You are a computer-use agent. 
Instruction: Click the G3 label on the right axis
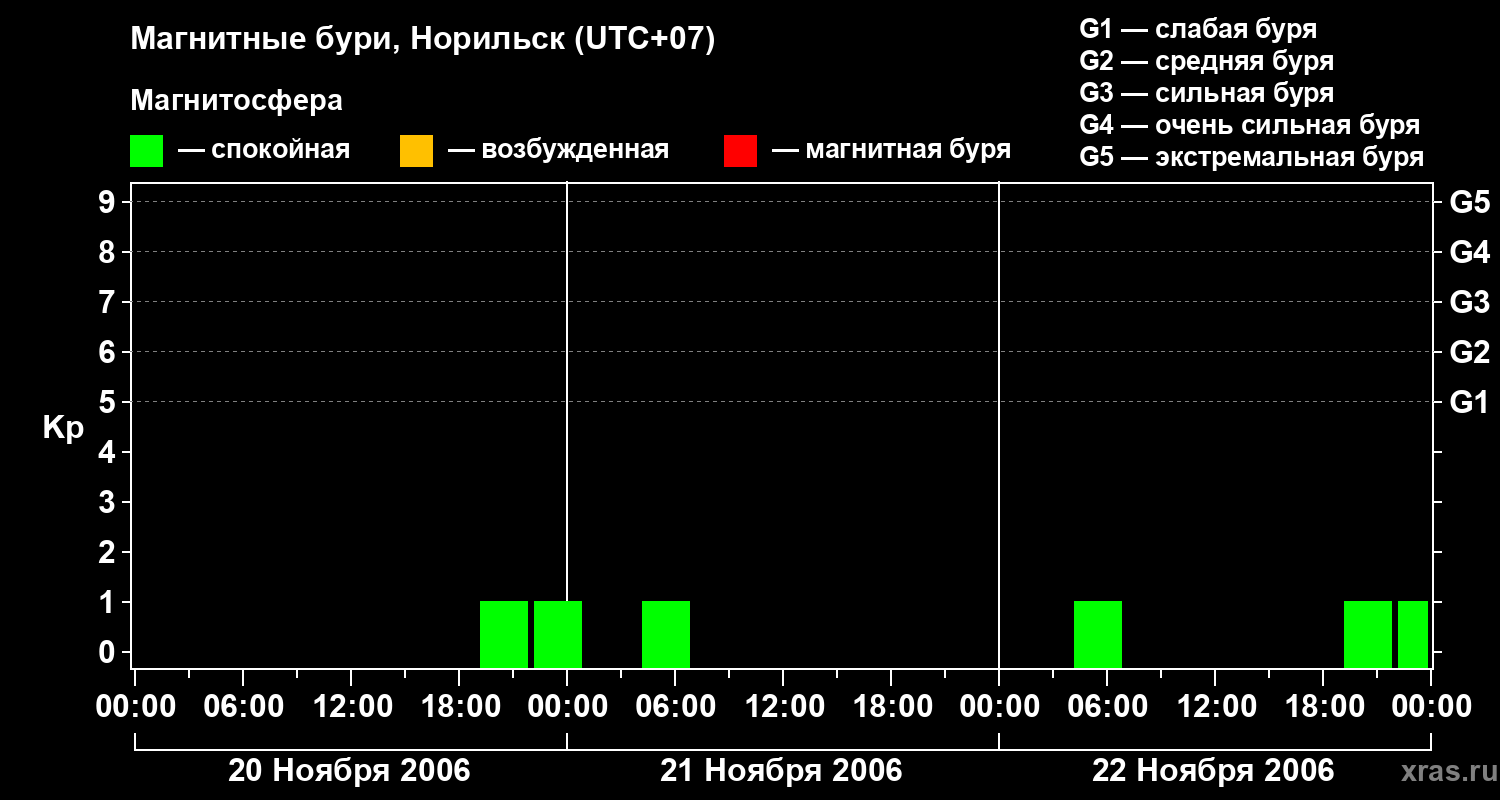click(1469, 302)
